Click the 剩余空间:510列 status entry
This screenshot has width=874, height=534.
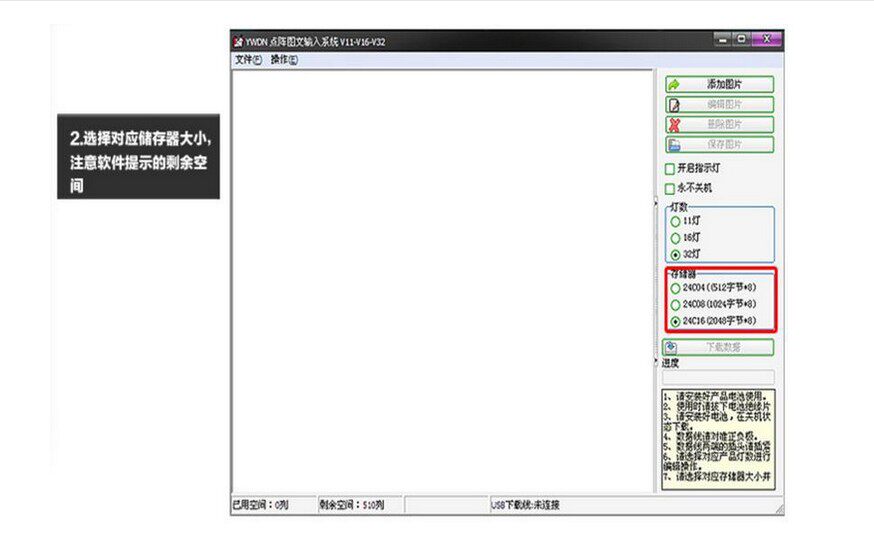tap(360, 505)
